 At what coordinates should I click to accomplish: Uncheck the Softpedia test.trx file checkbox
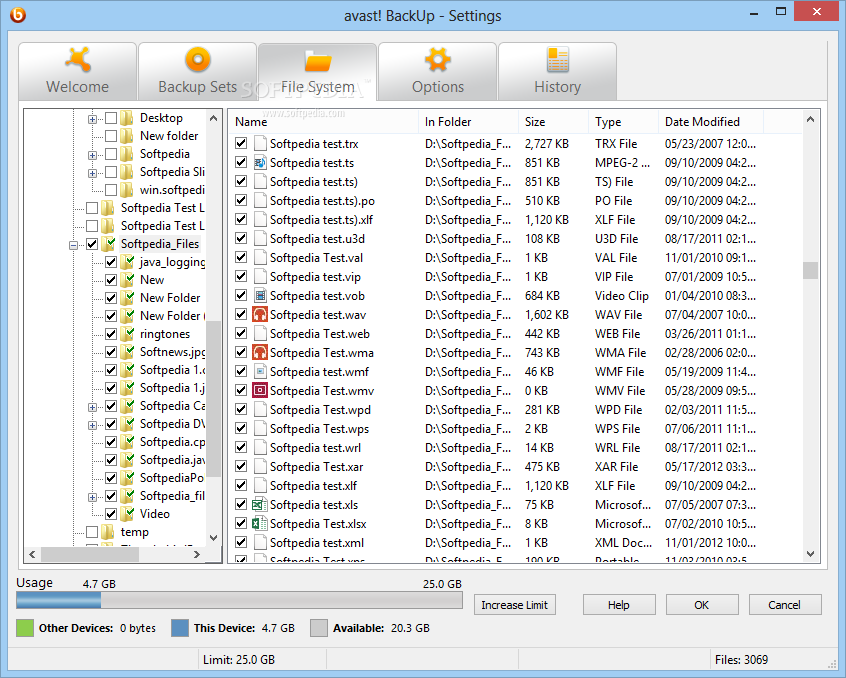[x=241, y=143]
